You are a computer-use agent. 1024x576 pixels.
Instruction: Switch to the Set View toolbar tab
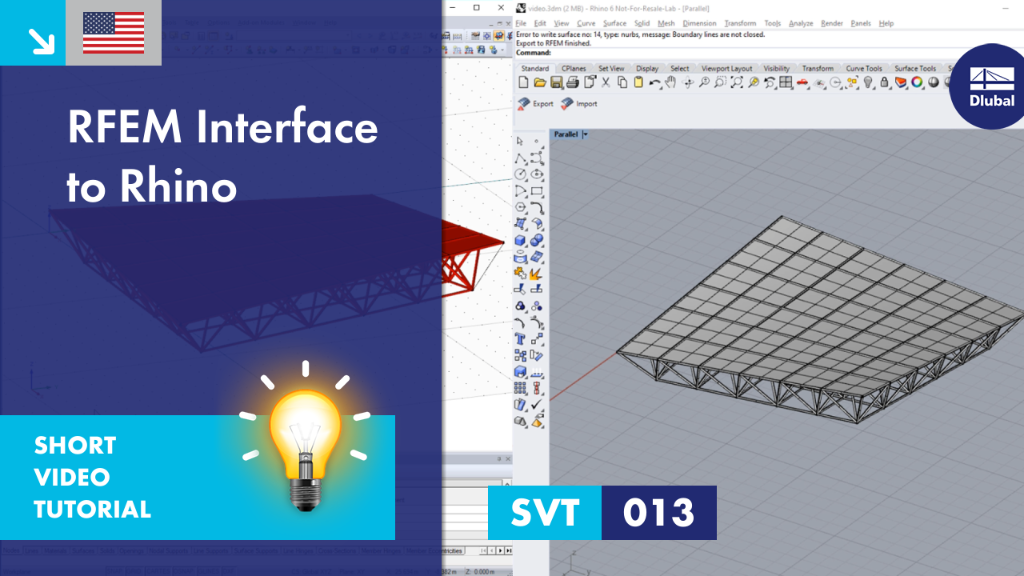pyautogui.click(x=611, y=69)
